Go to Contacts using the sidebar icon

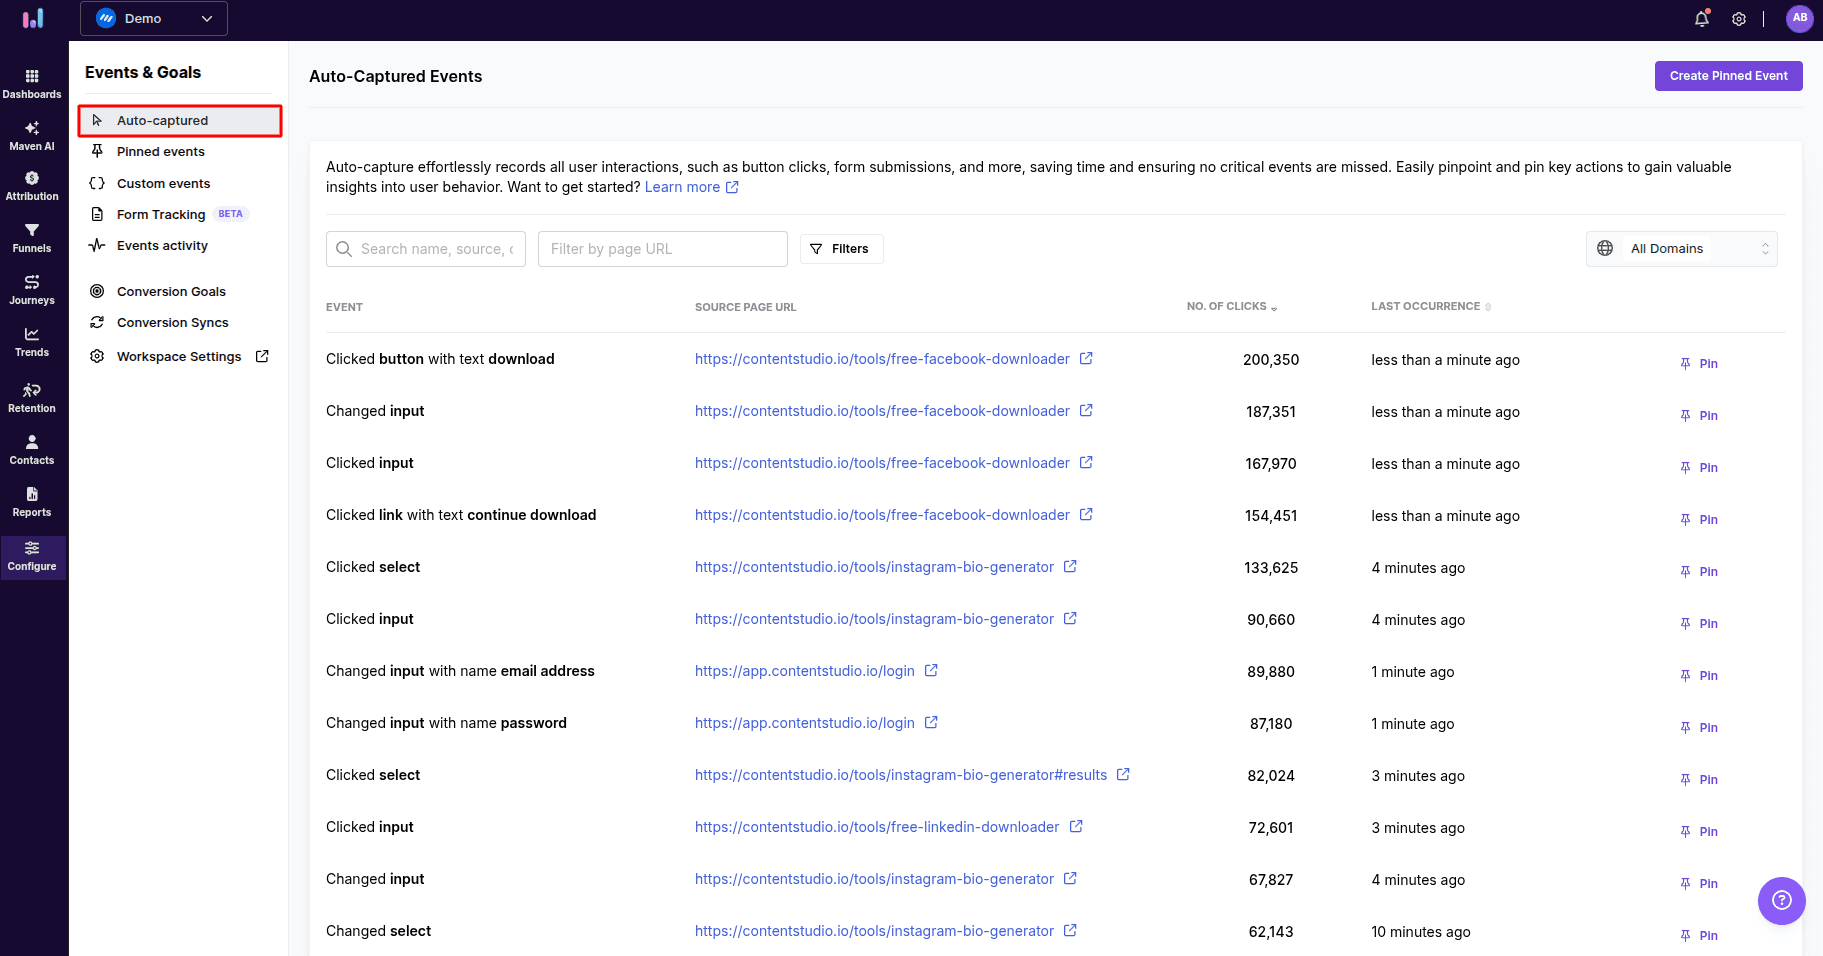pos(32,450)
